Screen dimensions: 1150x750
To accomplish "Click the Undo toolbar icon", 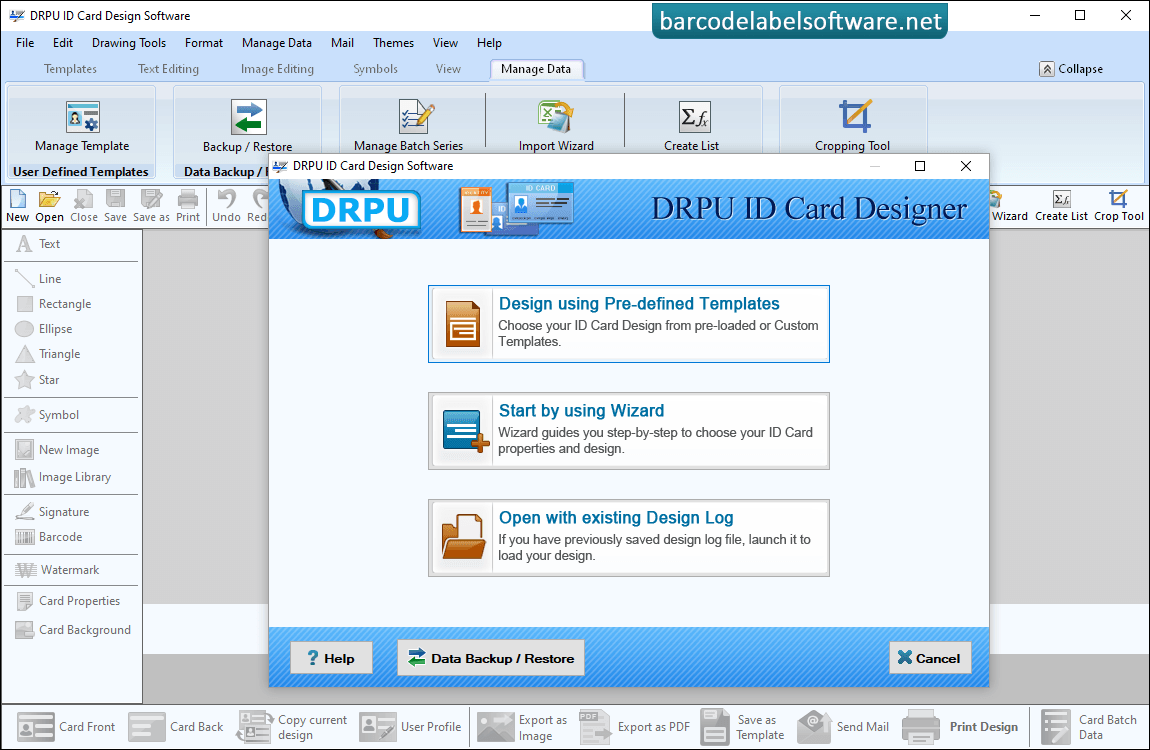I will click(x=226, y=206).
